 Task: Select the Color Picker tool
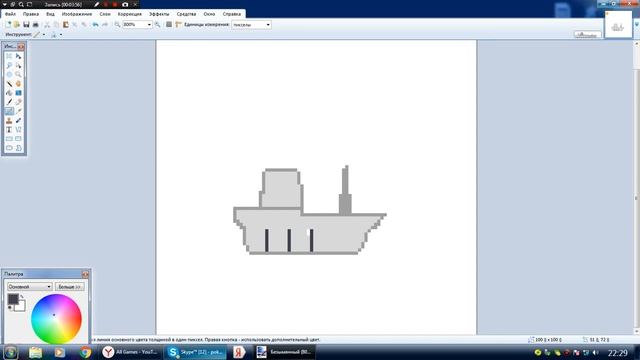click(18, 111)
